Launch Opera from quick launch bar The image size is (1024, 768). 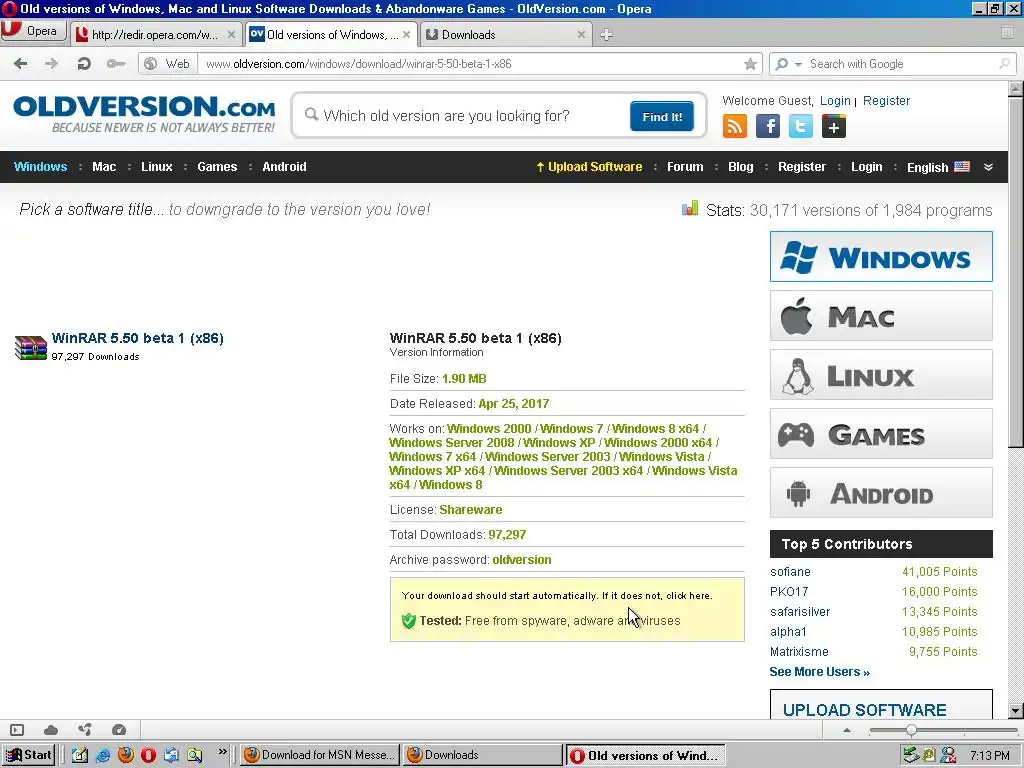click(x=148, y=755)
